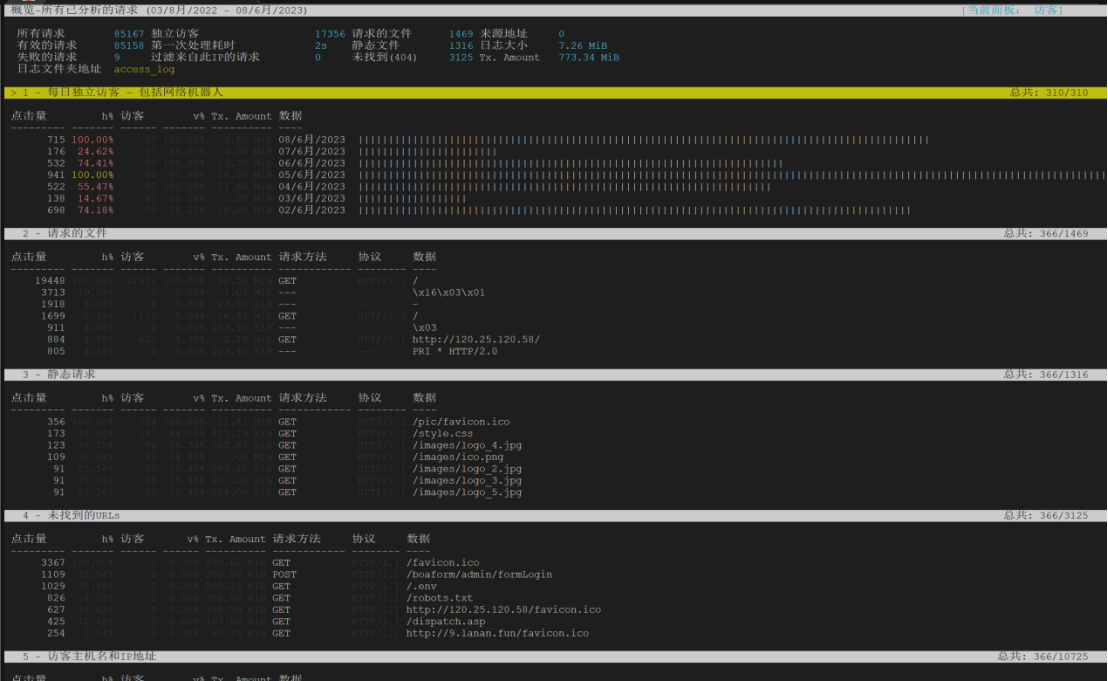Select the 03/6月/2023 visitor row
Screen dimensions: 1108x681
coord(255,199)
